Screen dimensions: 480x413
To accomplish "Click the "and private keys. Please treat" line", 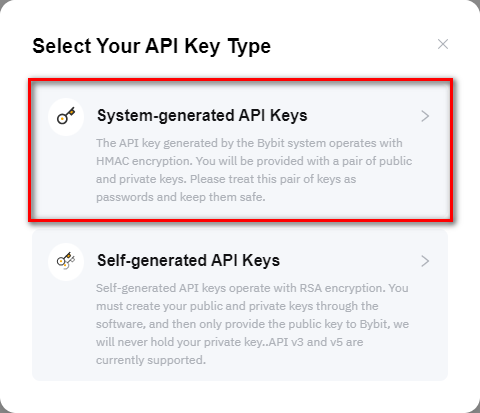I will pyautogui.click(x=226, y=179).
